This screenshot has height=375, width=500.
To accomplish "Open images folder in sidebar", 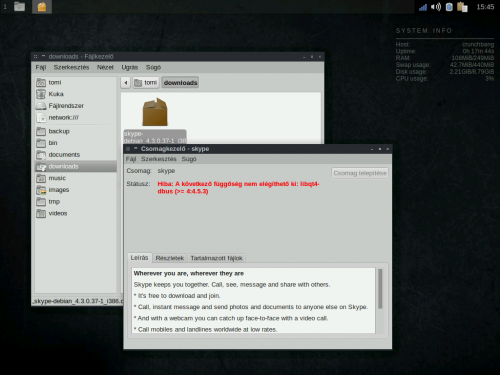I will pos(76,190).
